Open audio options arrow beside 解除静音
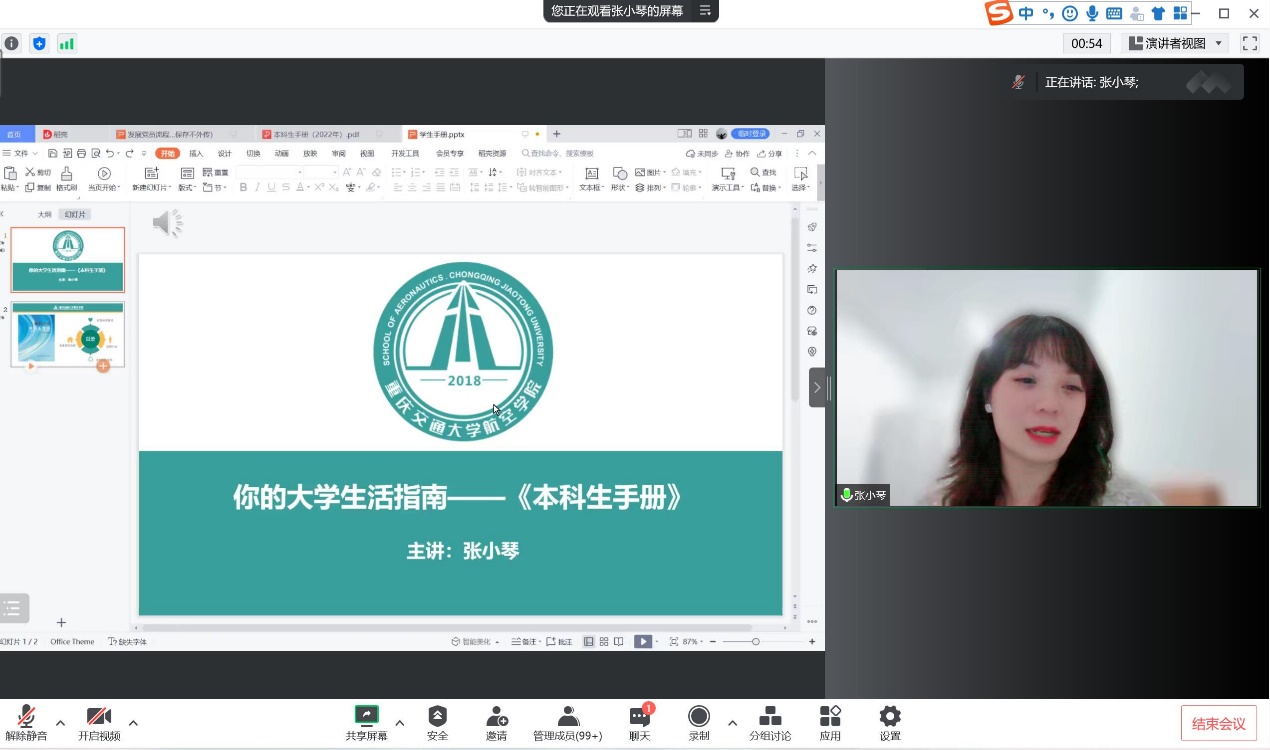This screenshot has height=750, width=1270. pos(60,722)
